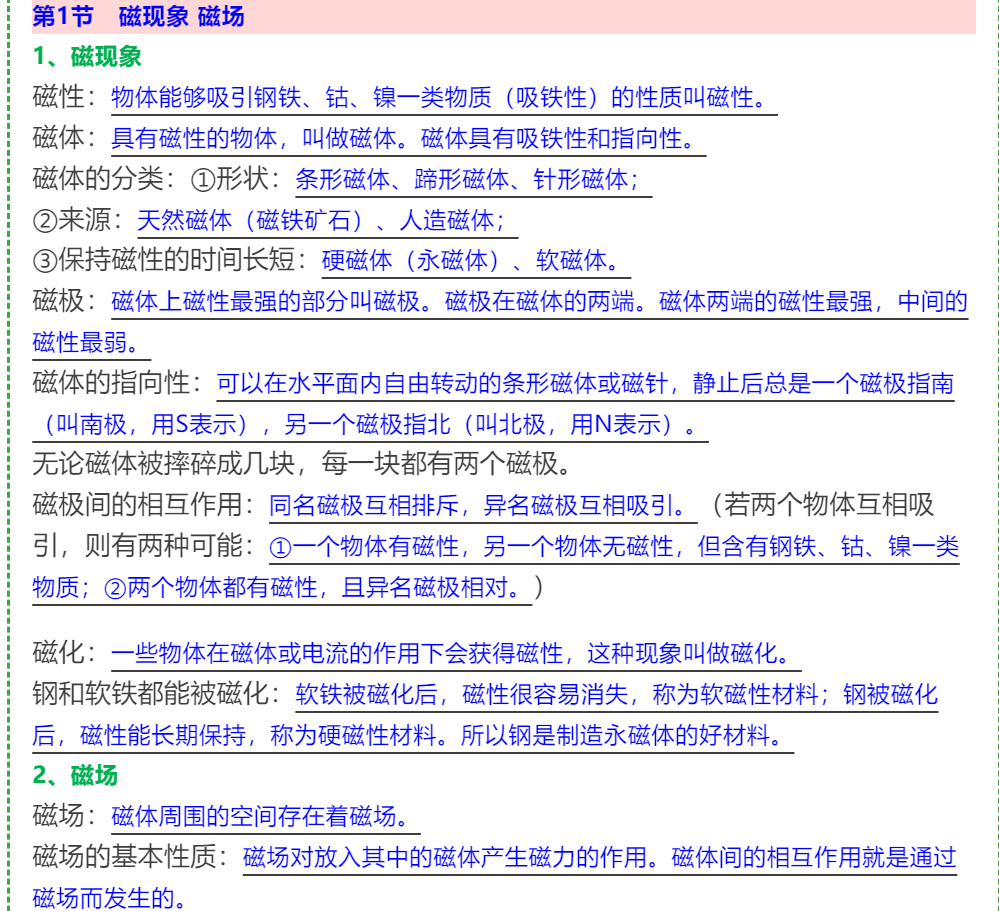999x911 pixels.
Task: Click the line starting "磁性：物体能够吸引钢铁"
Action: [405, 97]
